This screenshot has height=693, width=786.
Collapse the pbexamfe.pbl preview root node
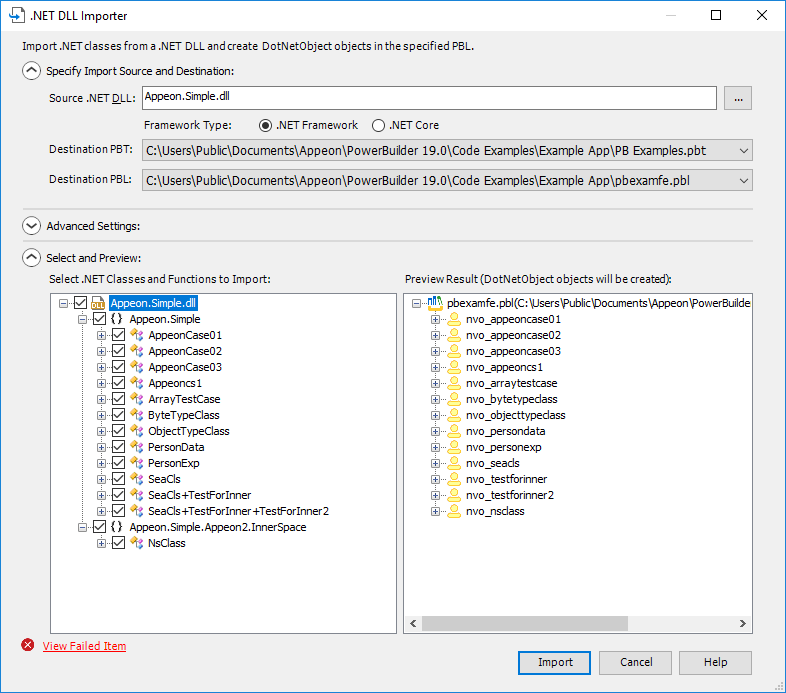[417, 303]
